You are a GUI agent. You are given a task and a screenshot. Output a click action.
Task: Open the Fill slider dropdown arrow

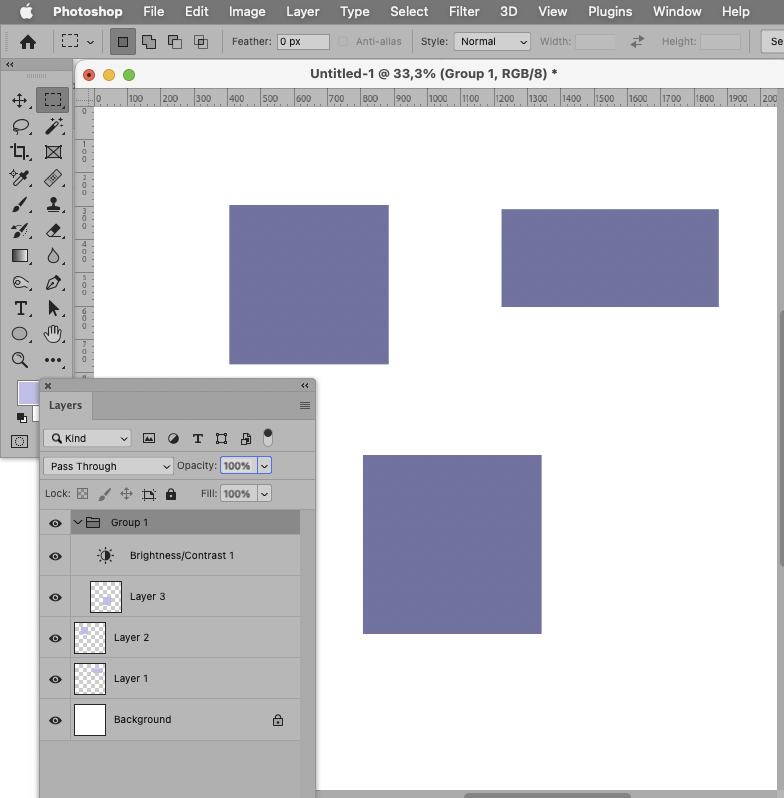click(264, 494)
